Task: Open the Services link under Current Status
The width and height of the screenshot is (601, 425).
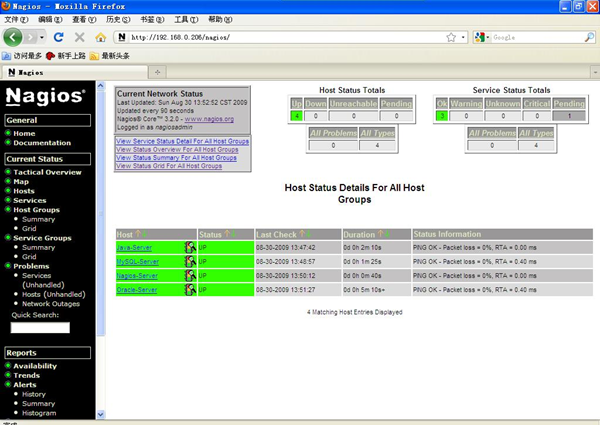Action: [30, 200]
